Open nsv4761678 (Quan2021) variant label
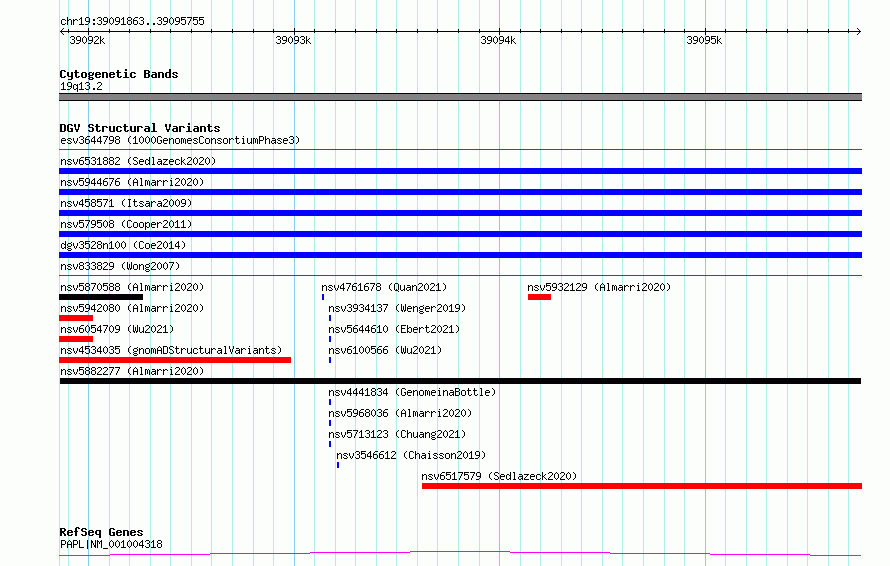This screenshot has height=566, width=890. 384,287
